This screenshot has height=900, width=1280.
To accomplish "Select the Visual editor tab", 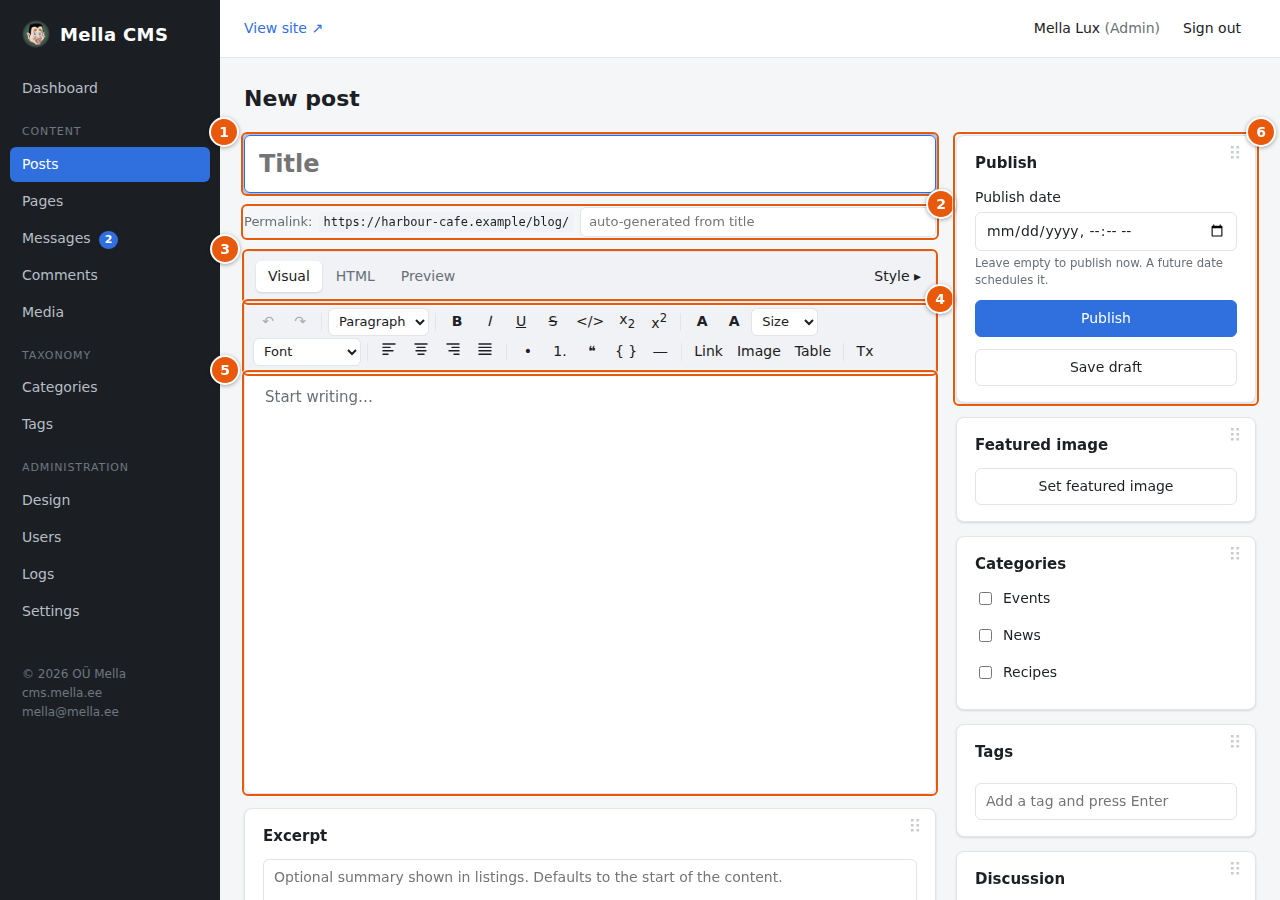I will point(289,276).
